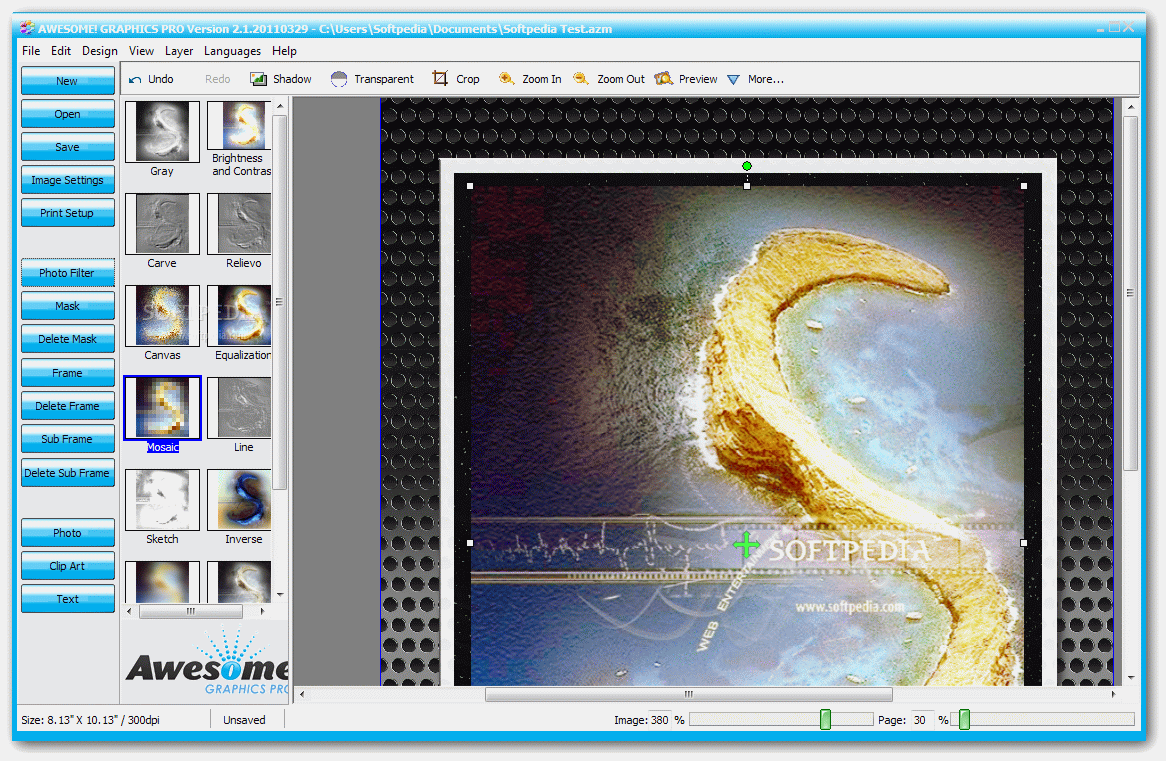Click the Photo Filter button
Viewport: 1166px width, 761px height.
(68, 273)
